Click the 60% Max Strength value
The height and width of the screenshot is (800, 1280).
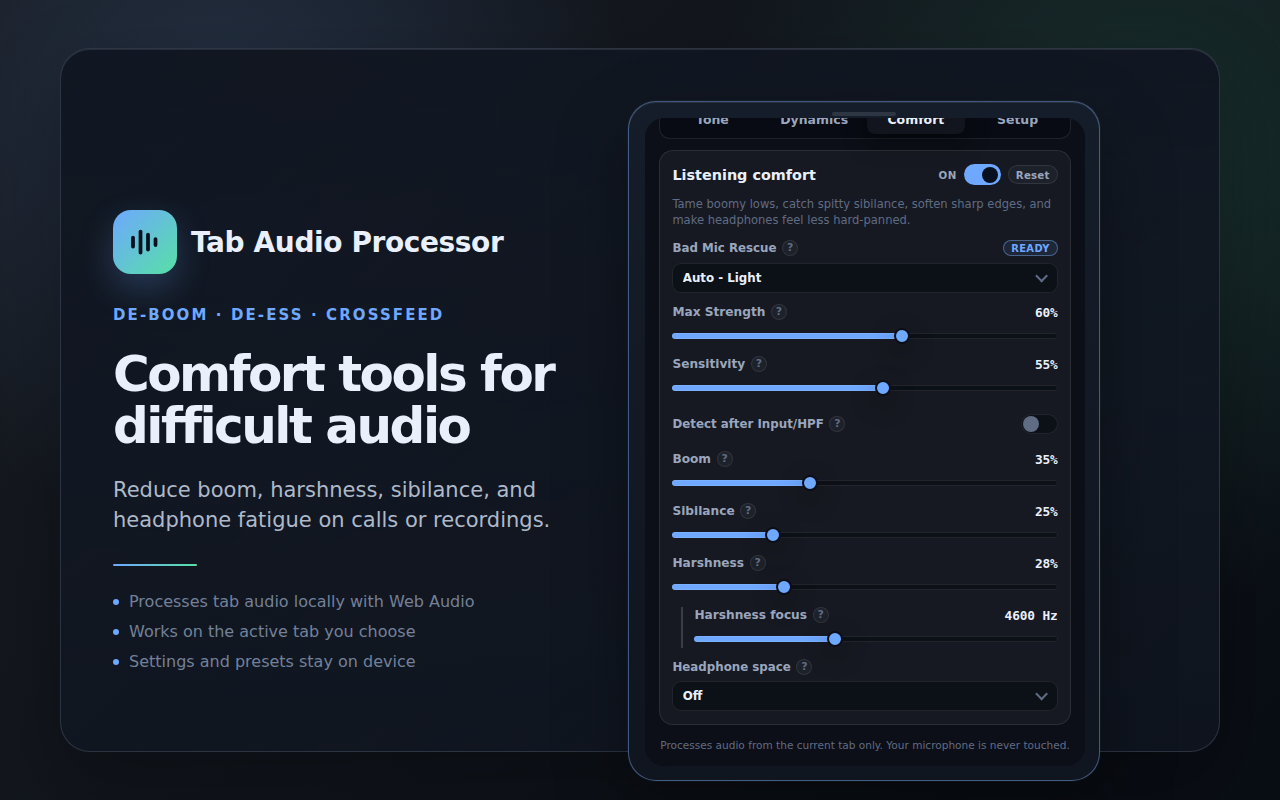[x=1046, y=313]
